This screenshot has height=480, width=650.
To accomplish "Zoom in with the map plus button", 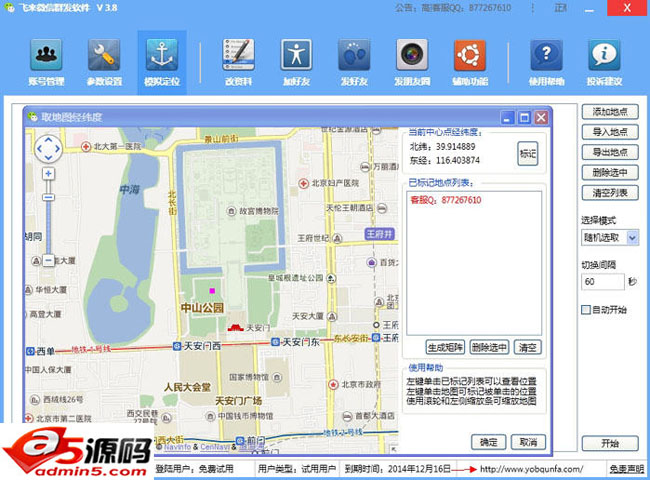I will coord(49,174).
